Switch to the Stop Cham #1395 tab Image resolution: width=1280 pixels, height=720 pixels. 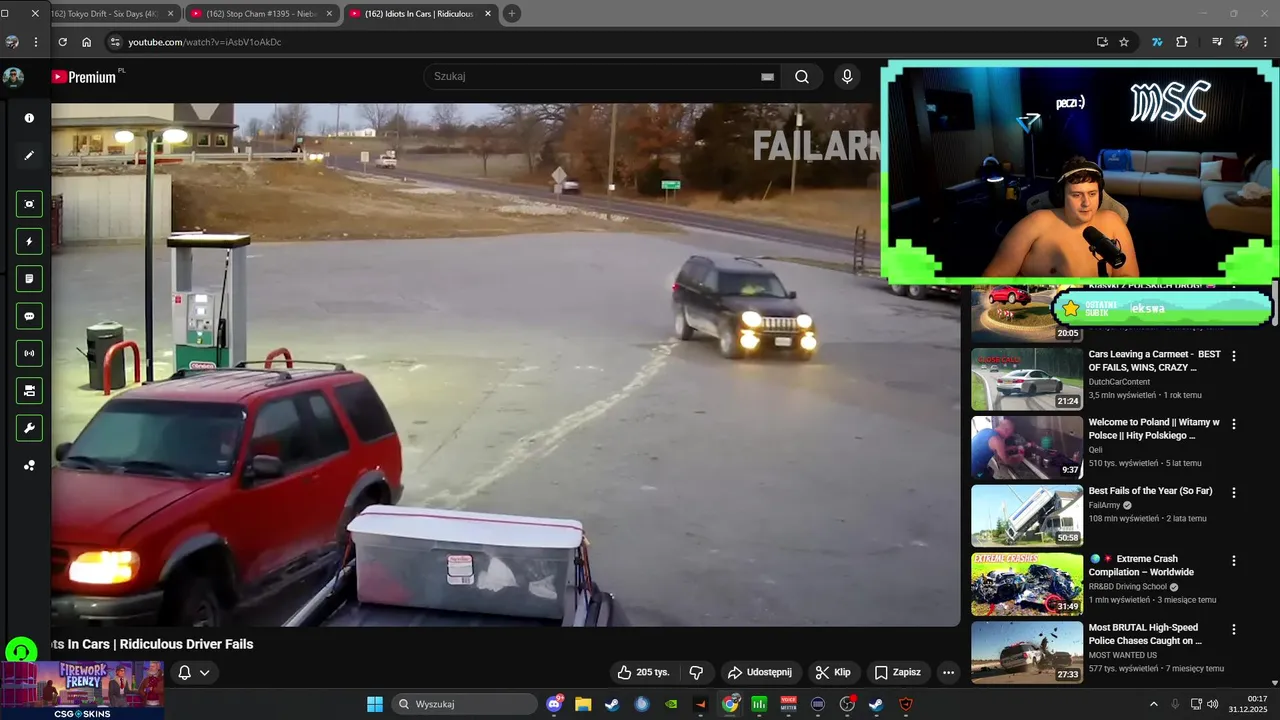pos(261,14)
